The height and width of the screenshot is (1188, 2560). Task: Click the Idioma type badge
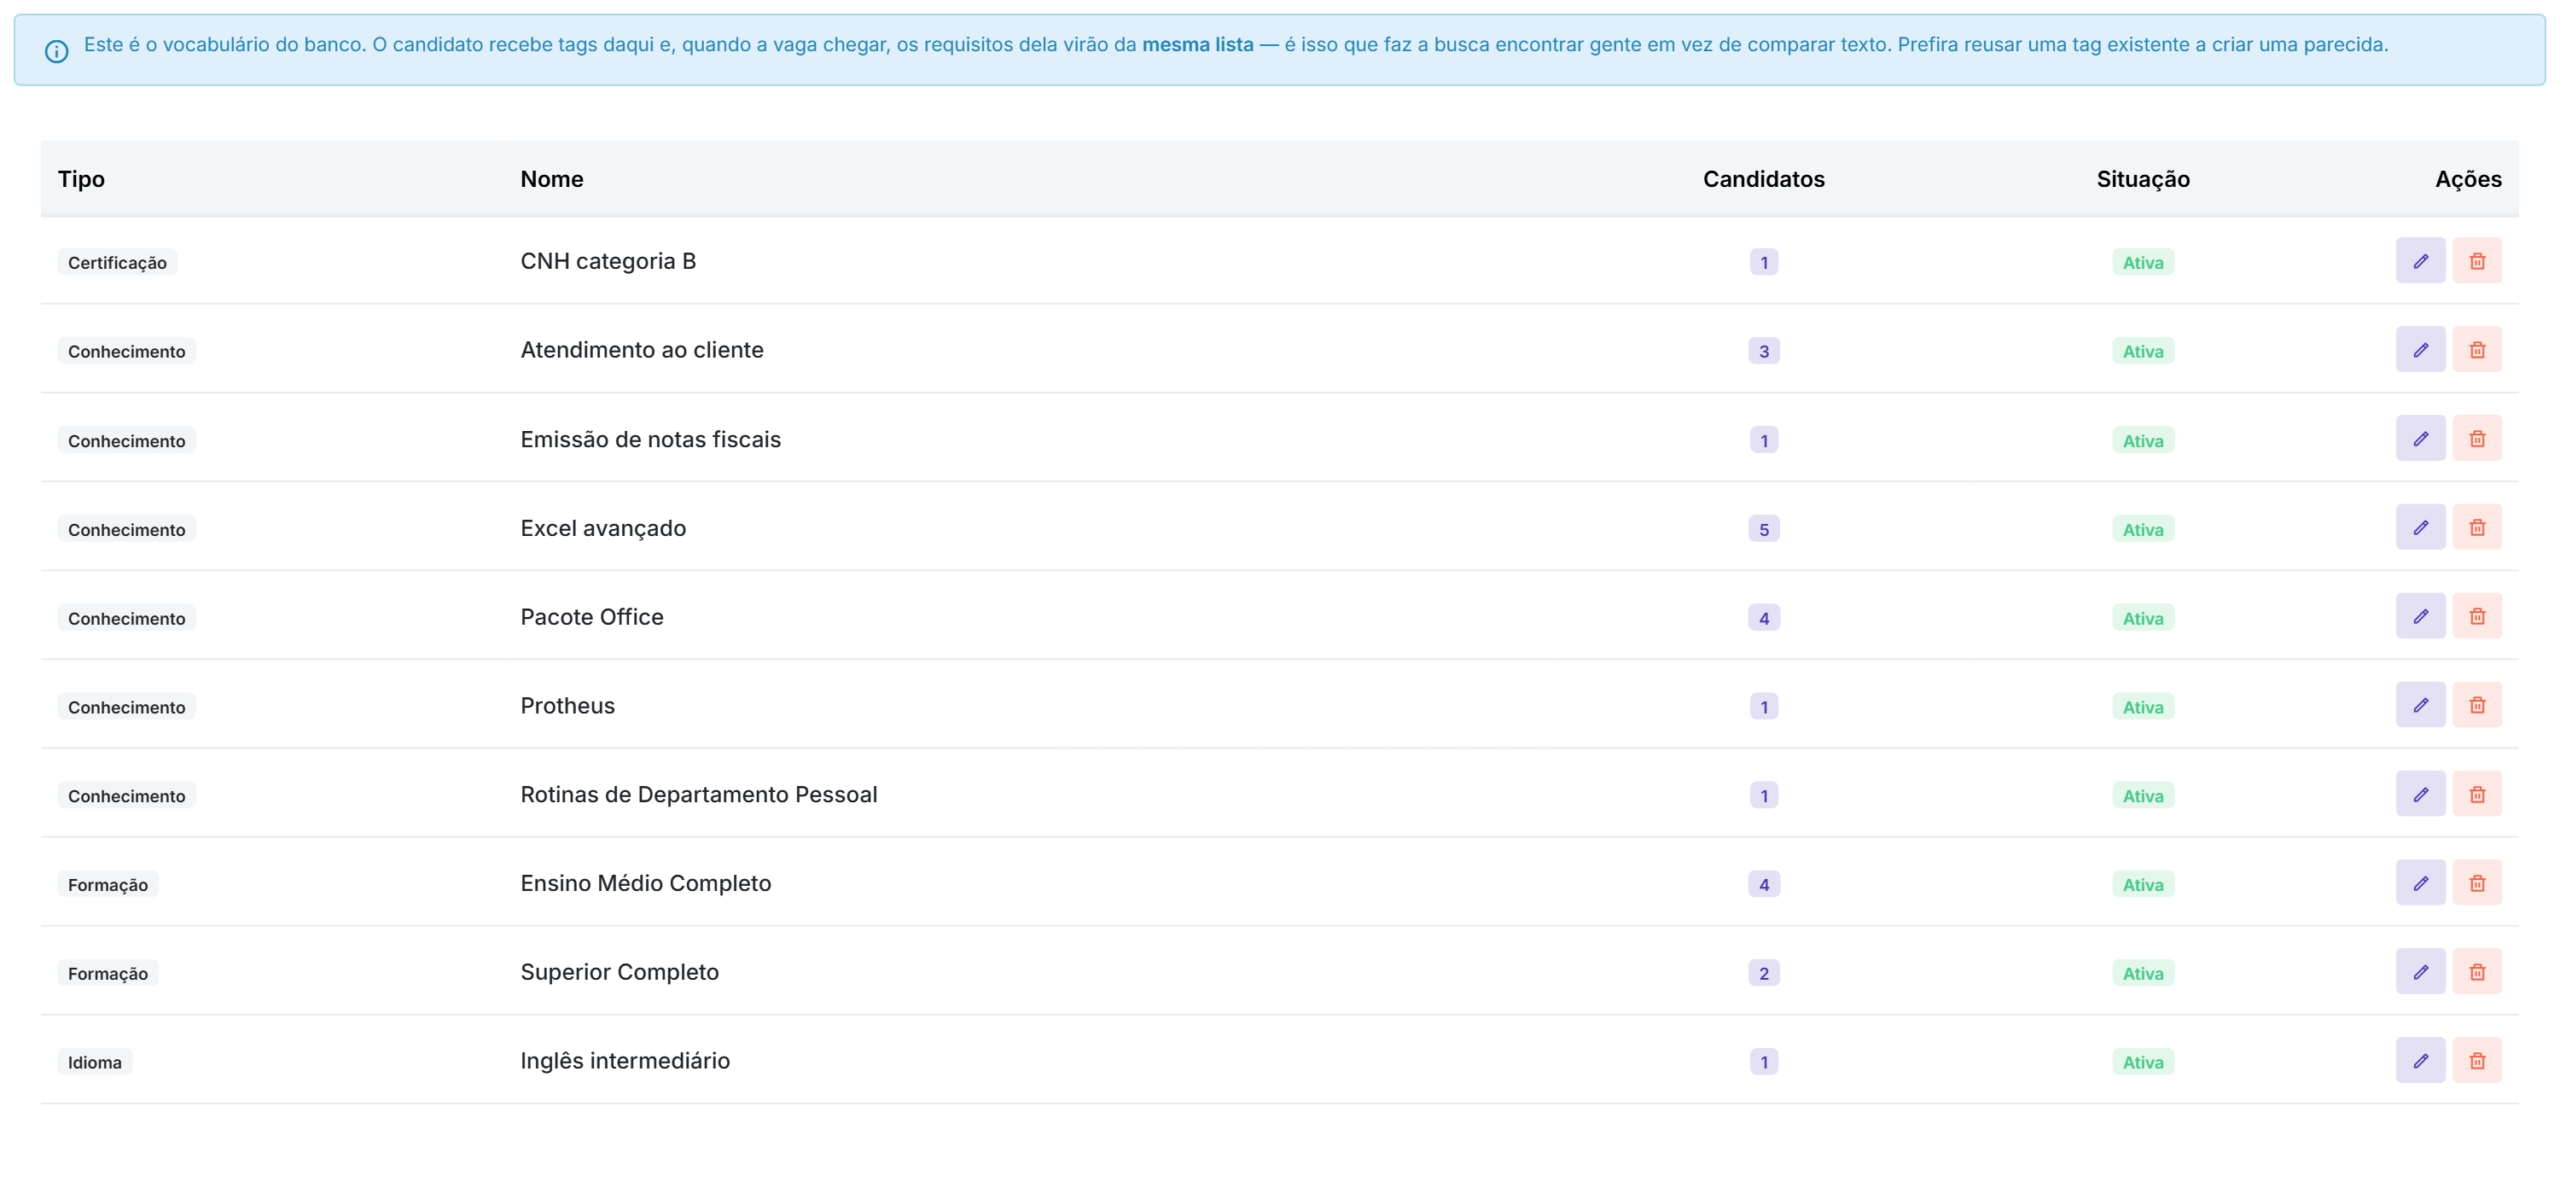pos(95,1062)
